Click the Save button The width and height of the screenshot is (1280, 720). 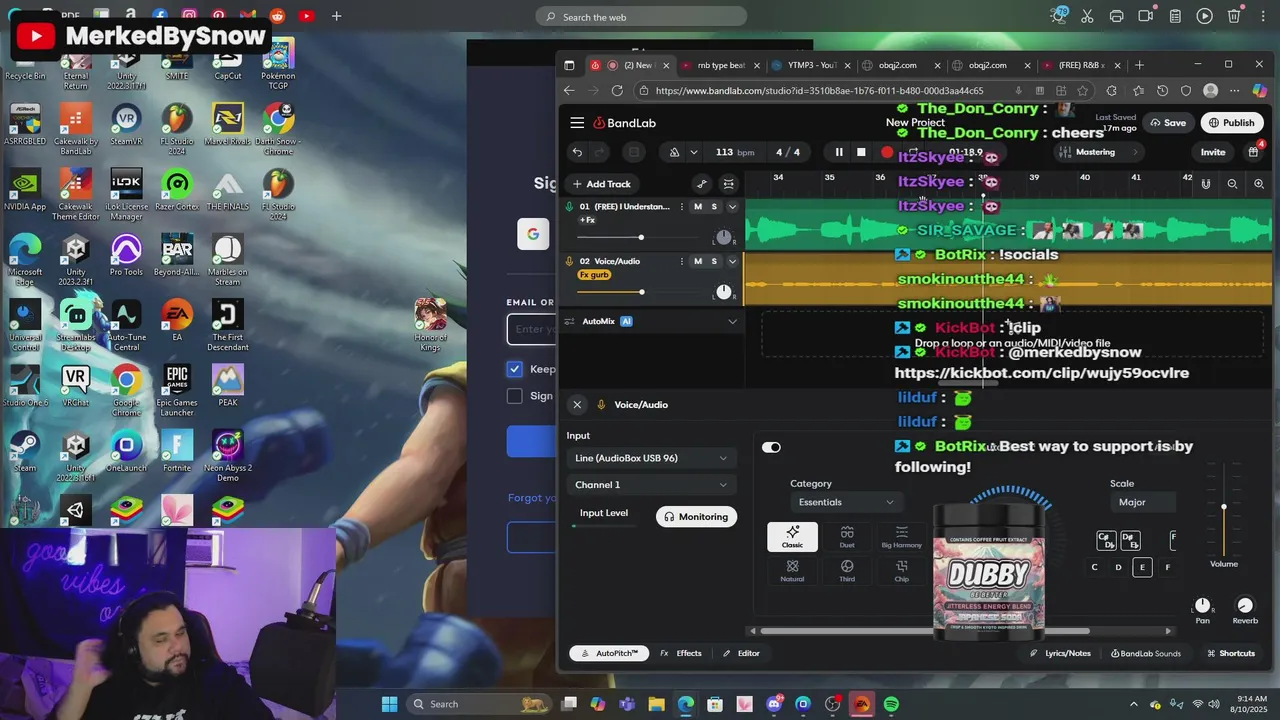click(1167, 123)
